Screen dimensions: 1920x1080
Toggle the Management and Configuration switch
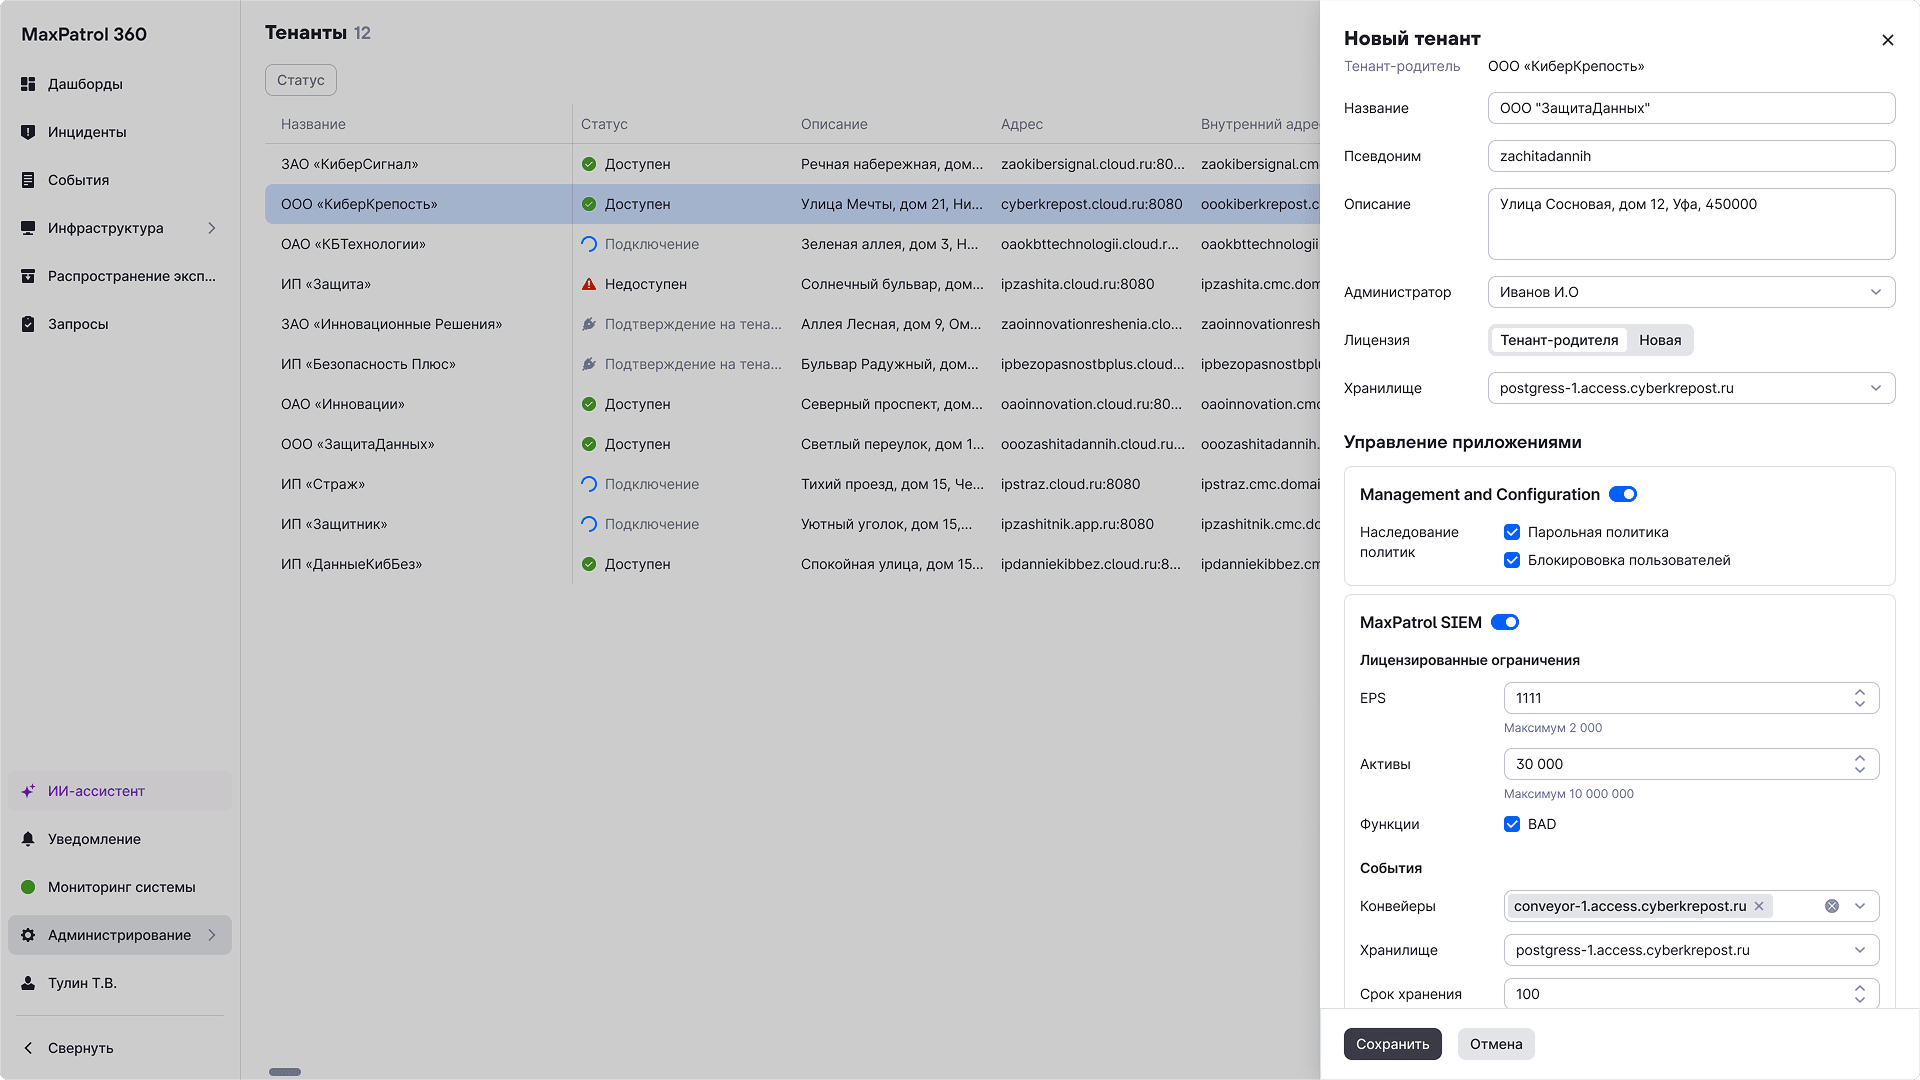[x=1623, y=494]
